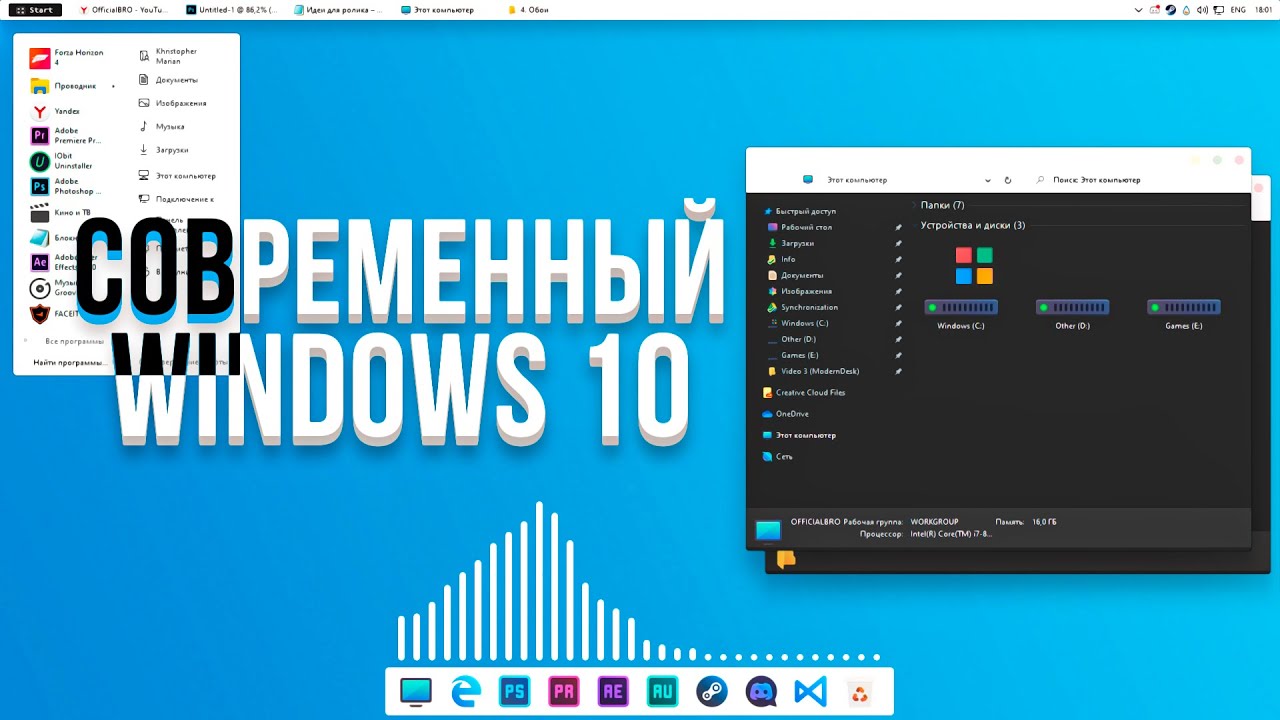The image size is (1280, 720).
Task: Click the orange icon after Visual Studio Code
Action: point(859,693)
